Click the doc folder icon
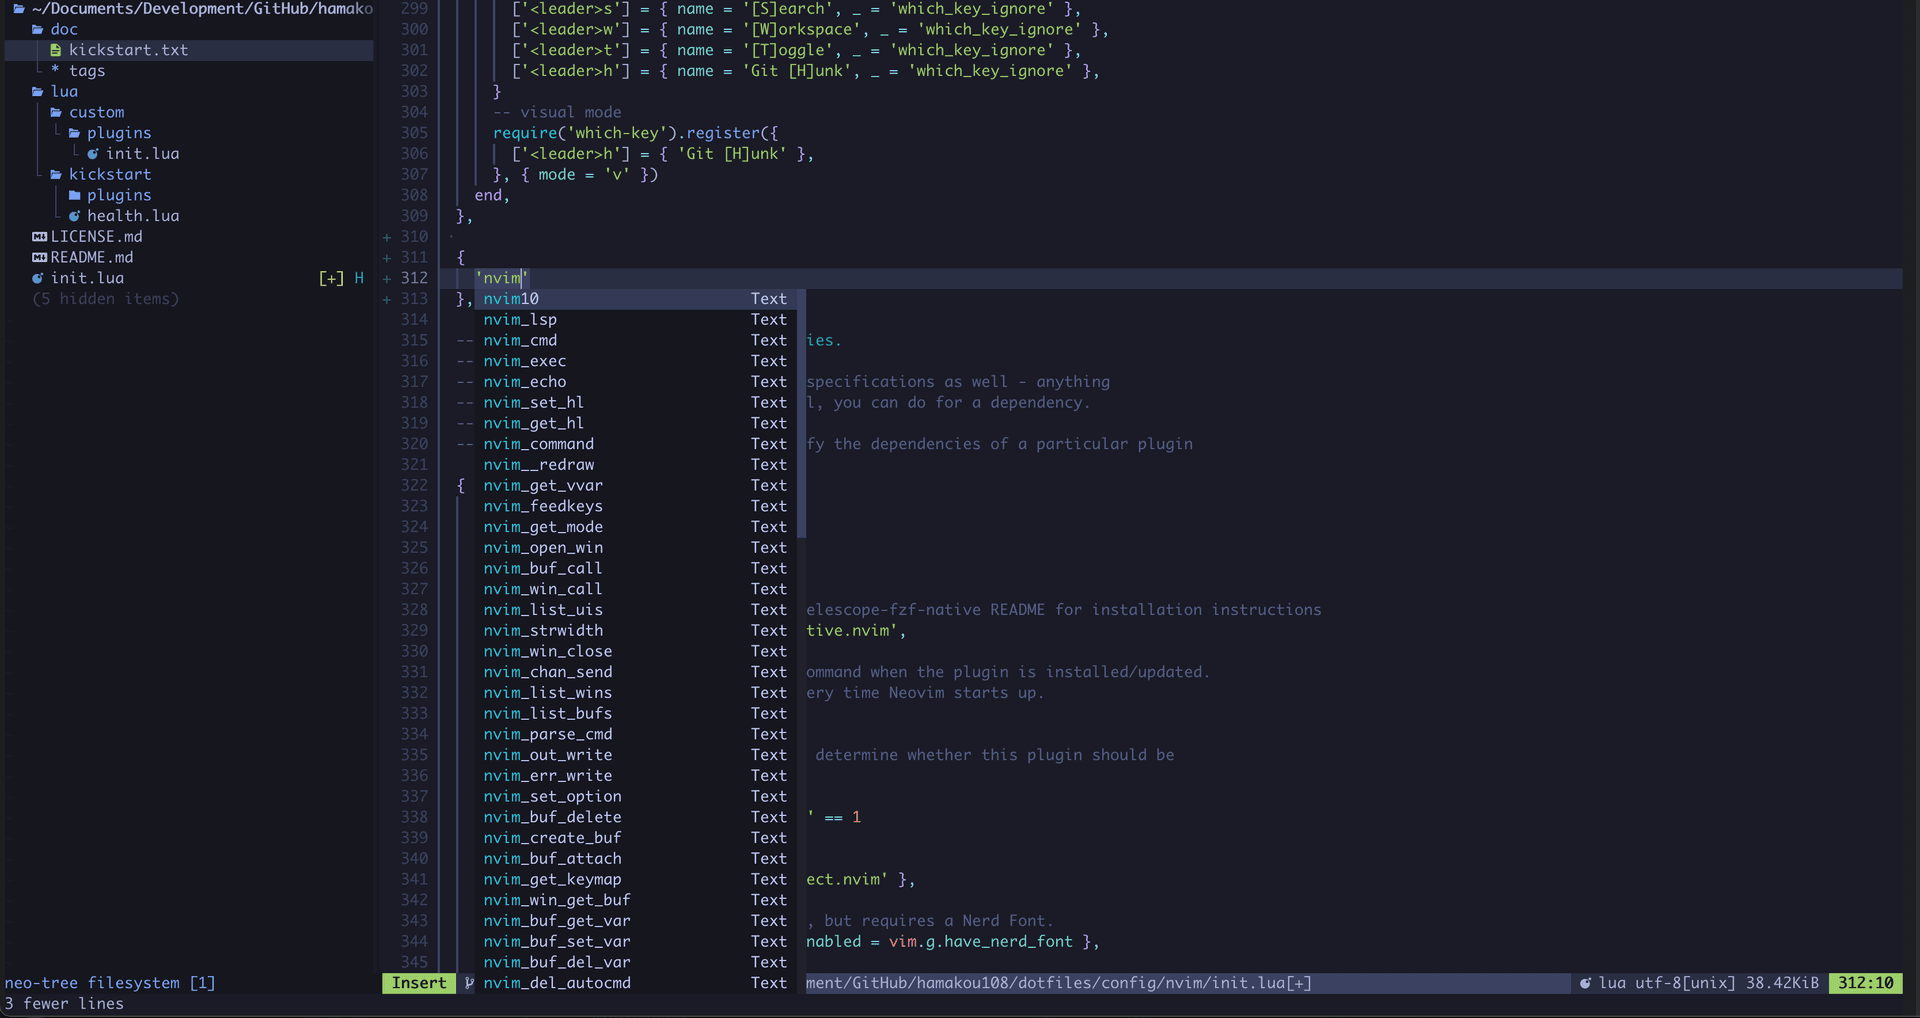1920x1018 pixels. coord(38,29)
